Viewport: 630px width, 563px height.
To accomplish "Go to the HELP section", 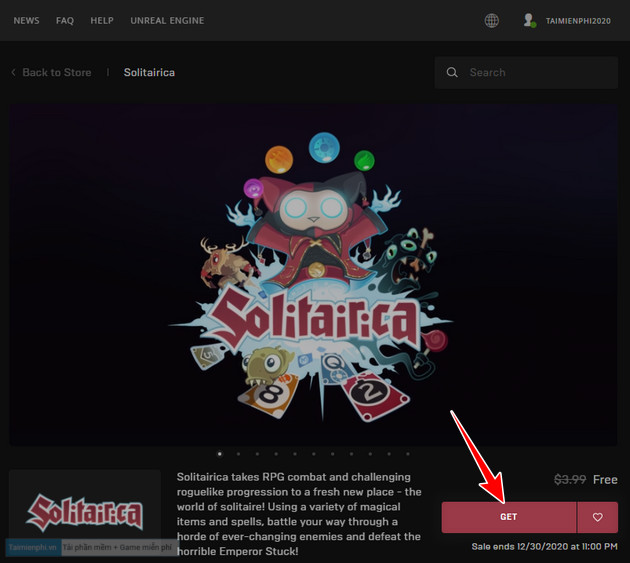I will (102, 21).
